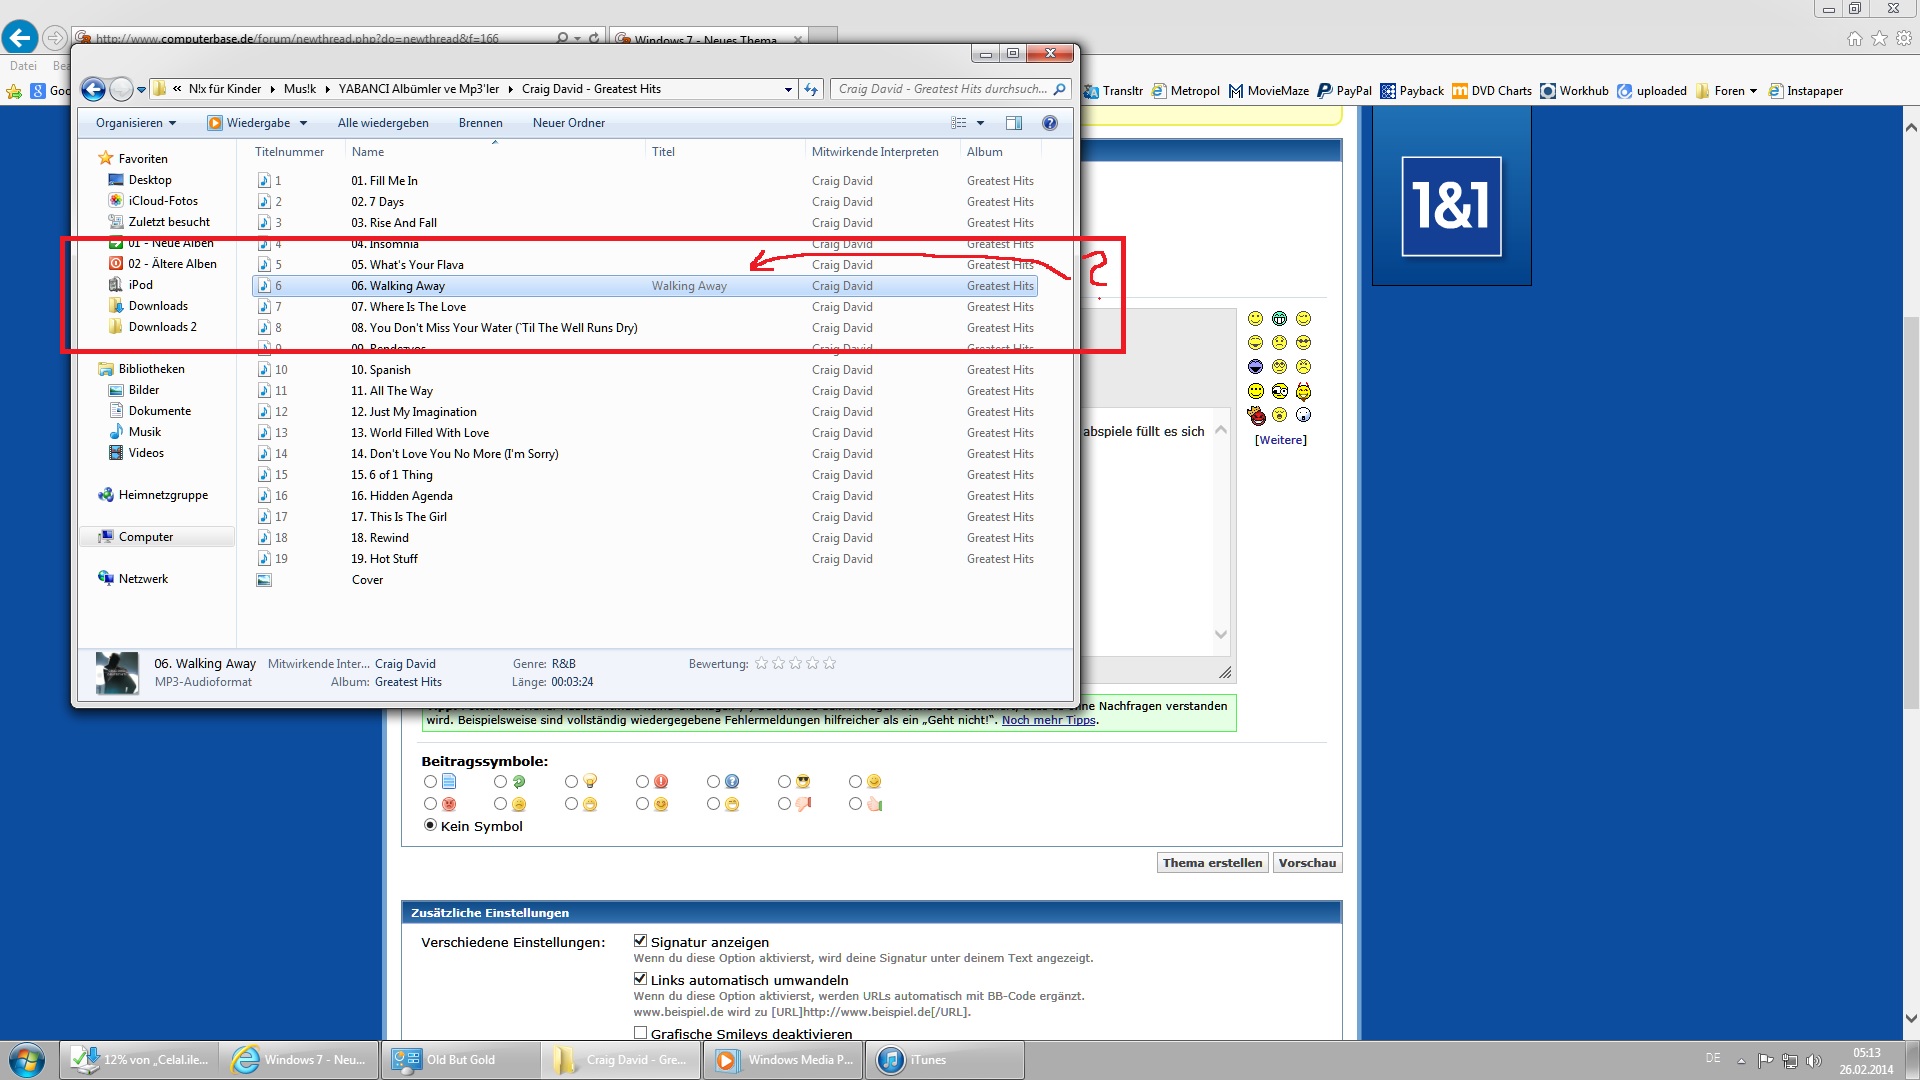Image resolution: width=1920 pixels, height=1080 pixels.
Task: Click the Explorer back navigation arrow
Action: tap(93, 90)
